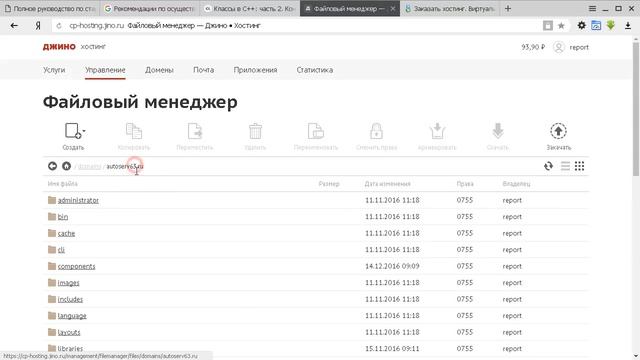Click the Переименовать rename icon
This screenshot has width=640, height=360.
[316, 131]
